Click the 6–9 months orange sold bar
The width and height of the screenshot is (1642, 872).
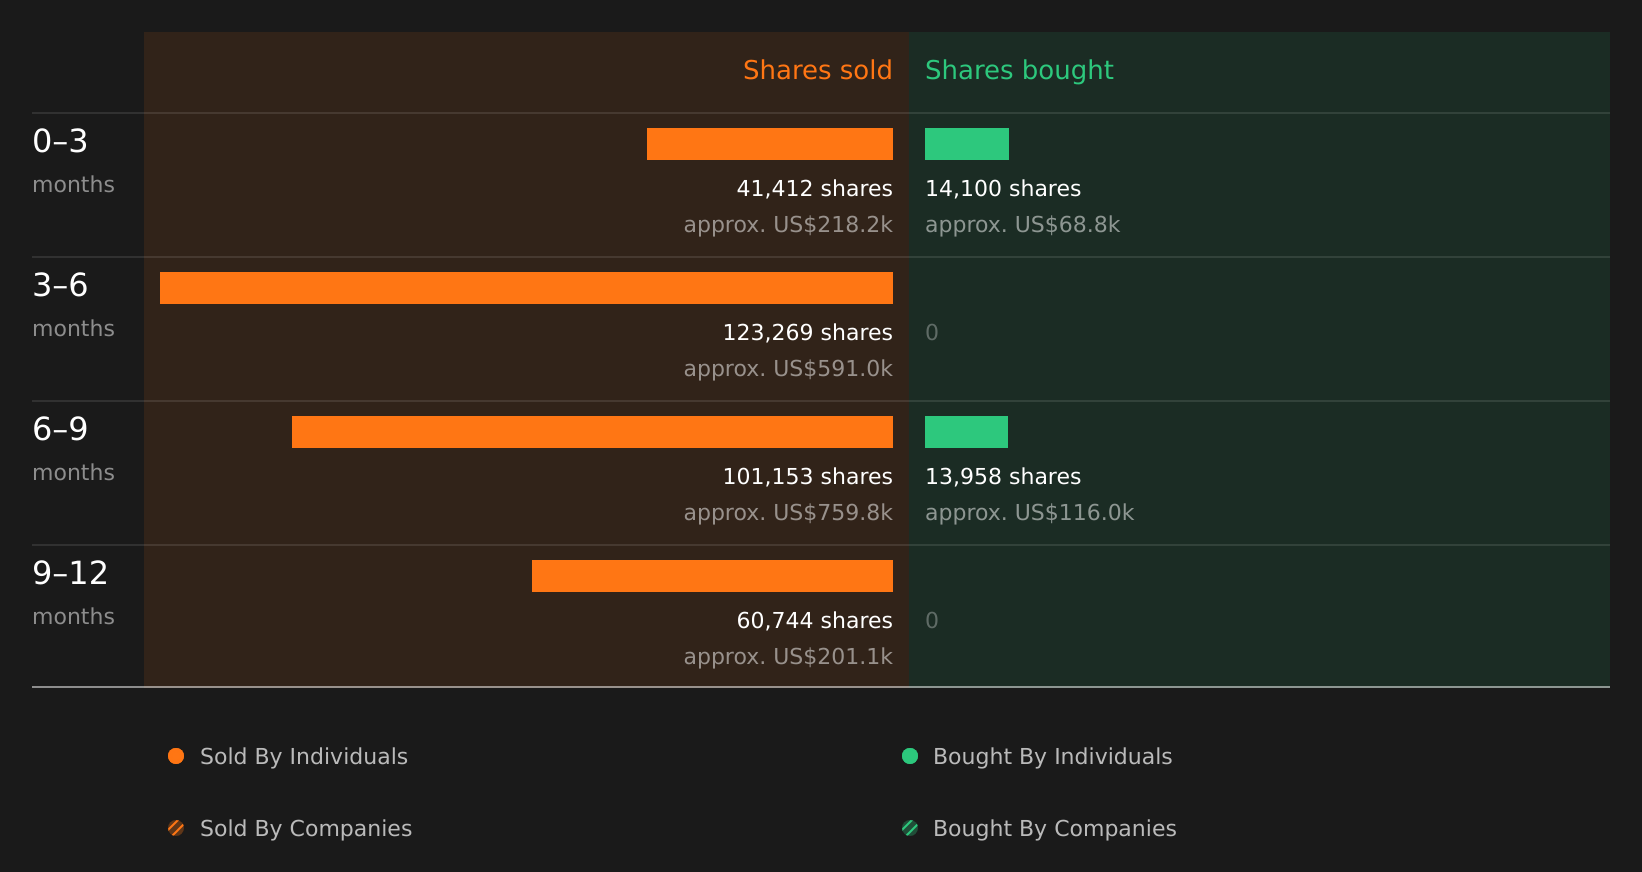click(592, 432)
